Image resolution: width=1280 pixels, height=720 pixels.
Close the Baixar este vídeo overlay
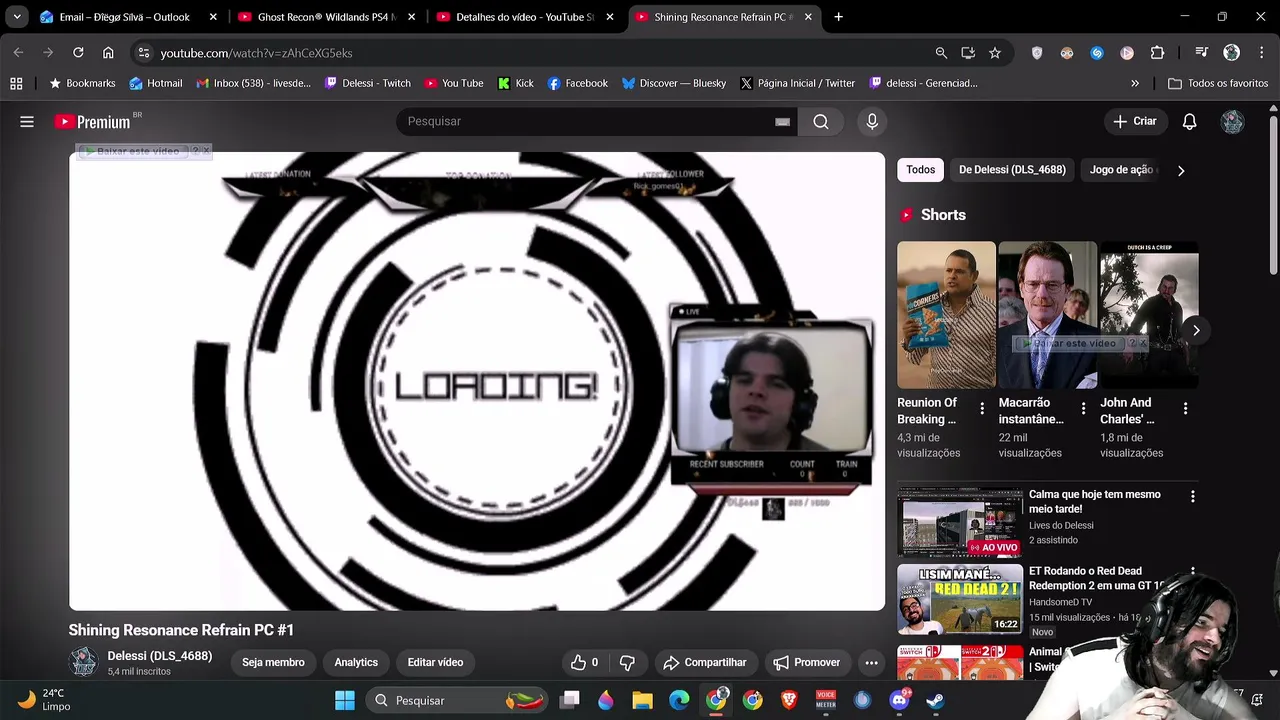pyautogui.click(x=206, y=151)
